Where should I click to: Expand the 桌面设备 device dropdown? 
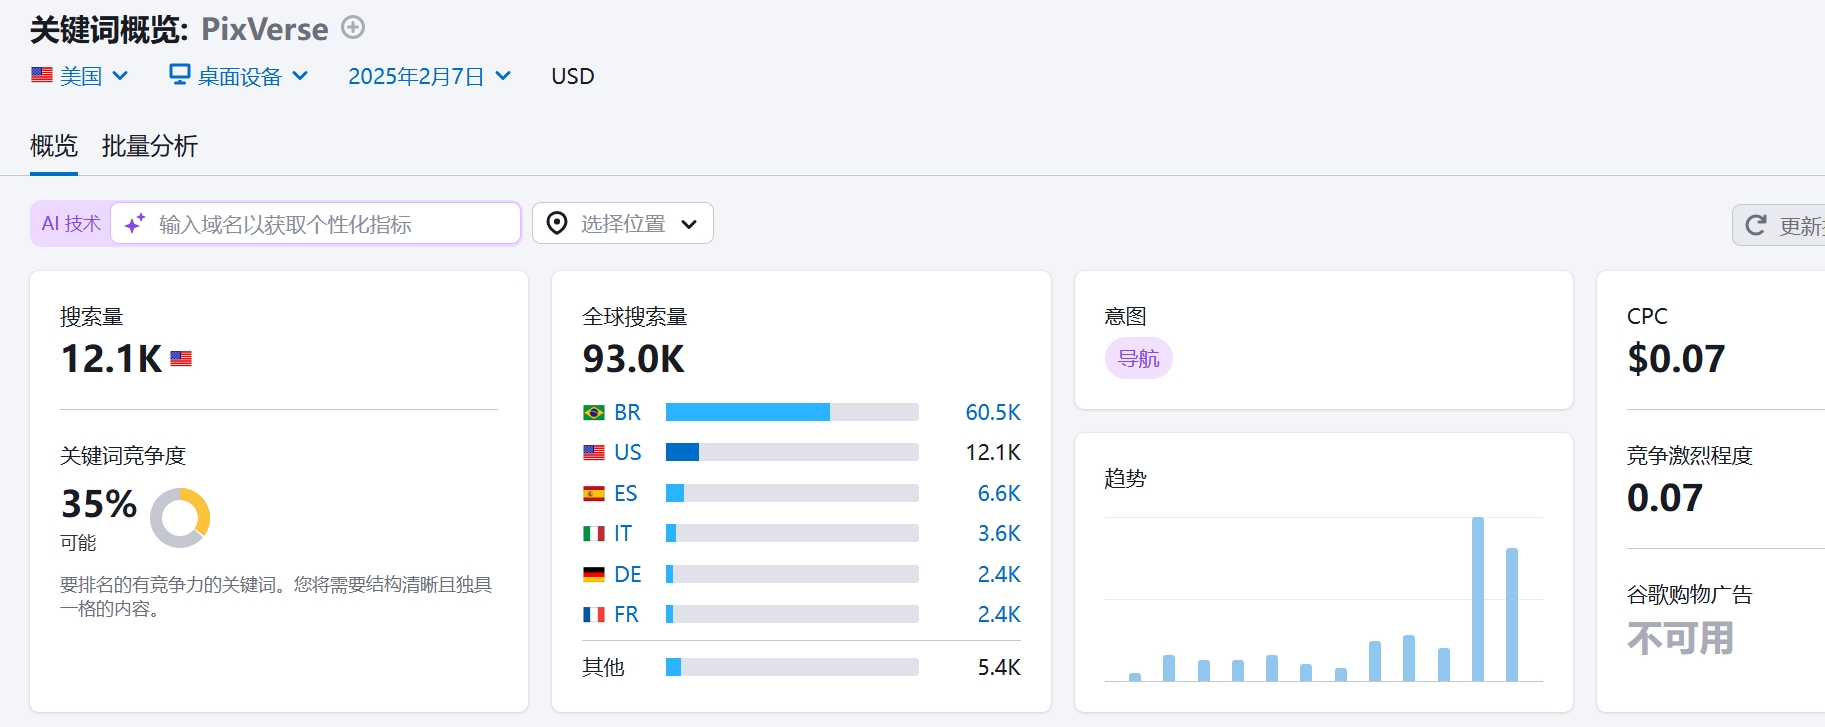coord(239,76)
